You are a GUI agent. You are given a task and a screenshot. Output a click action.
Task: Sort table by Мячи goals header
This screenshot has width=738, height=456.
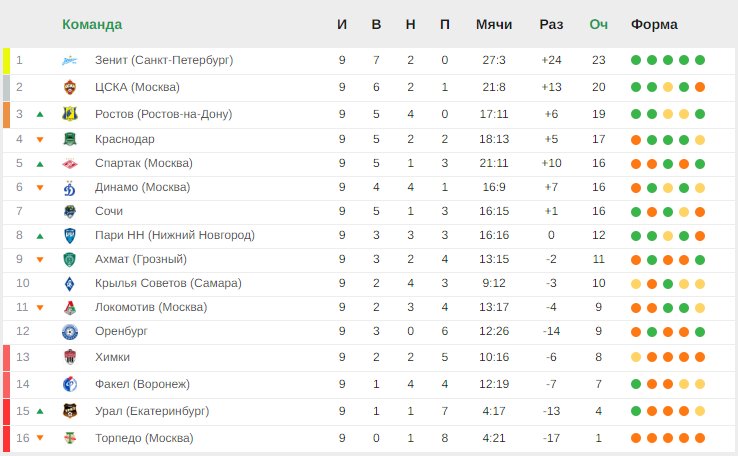coord(494,24)
